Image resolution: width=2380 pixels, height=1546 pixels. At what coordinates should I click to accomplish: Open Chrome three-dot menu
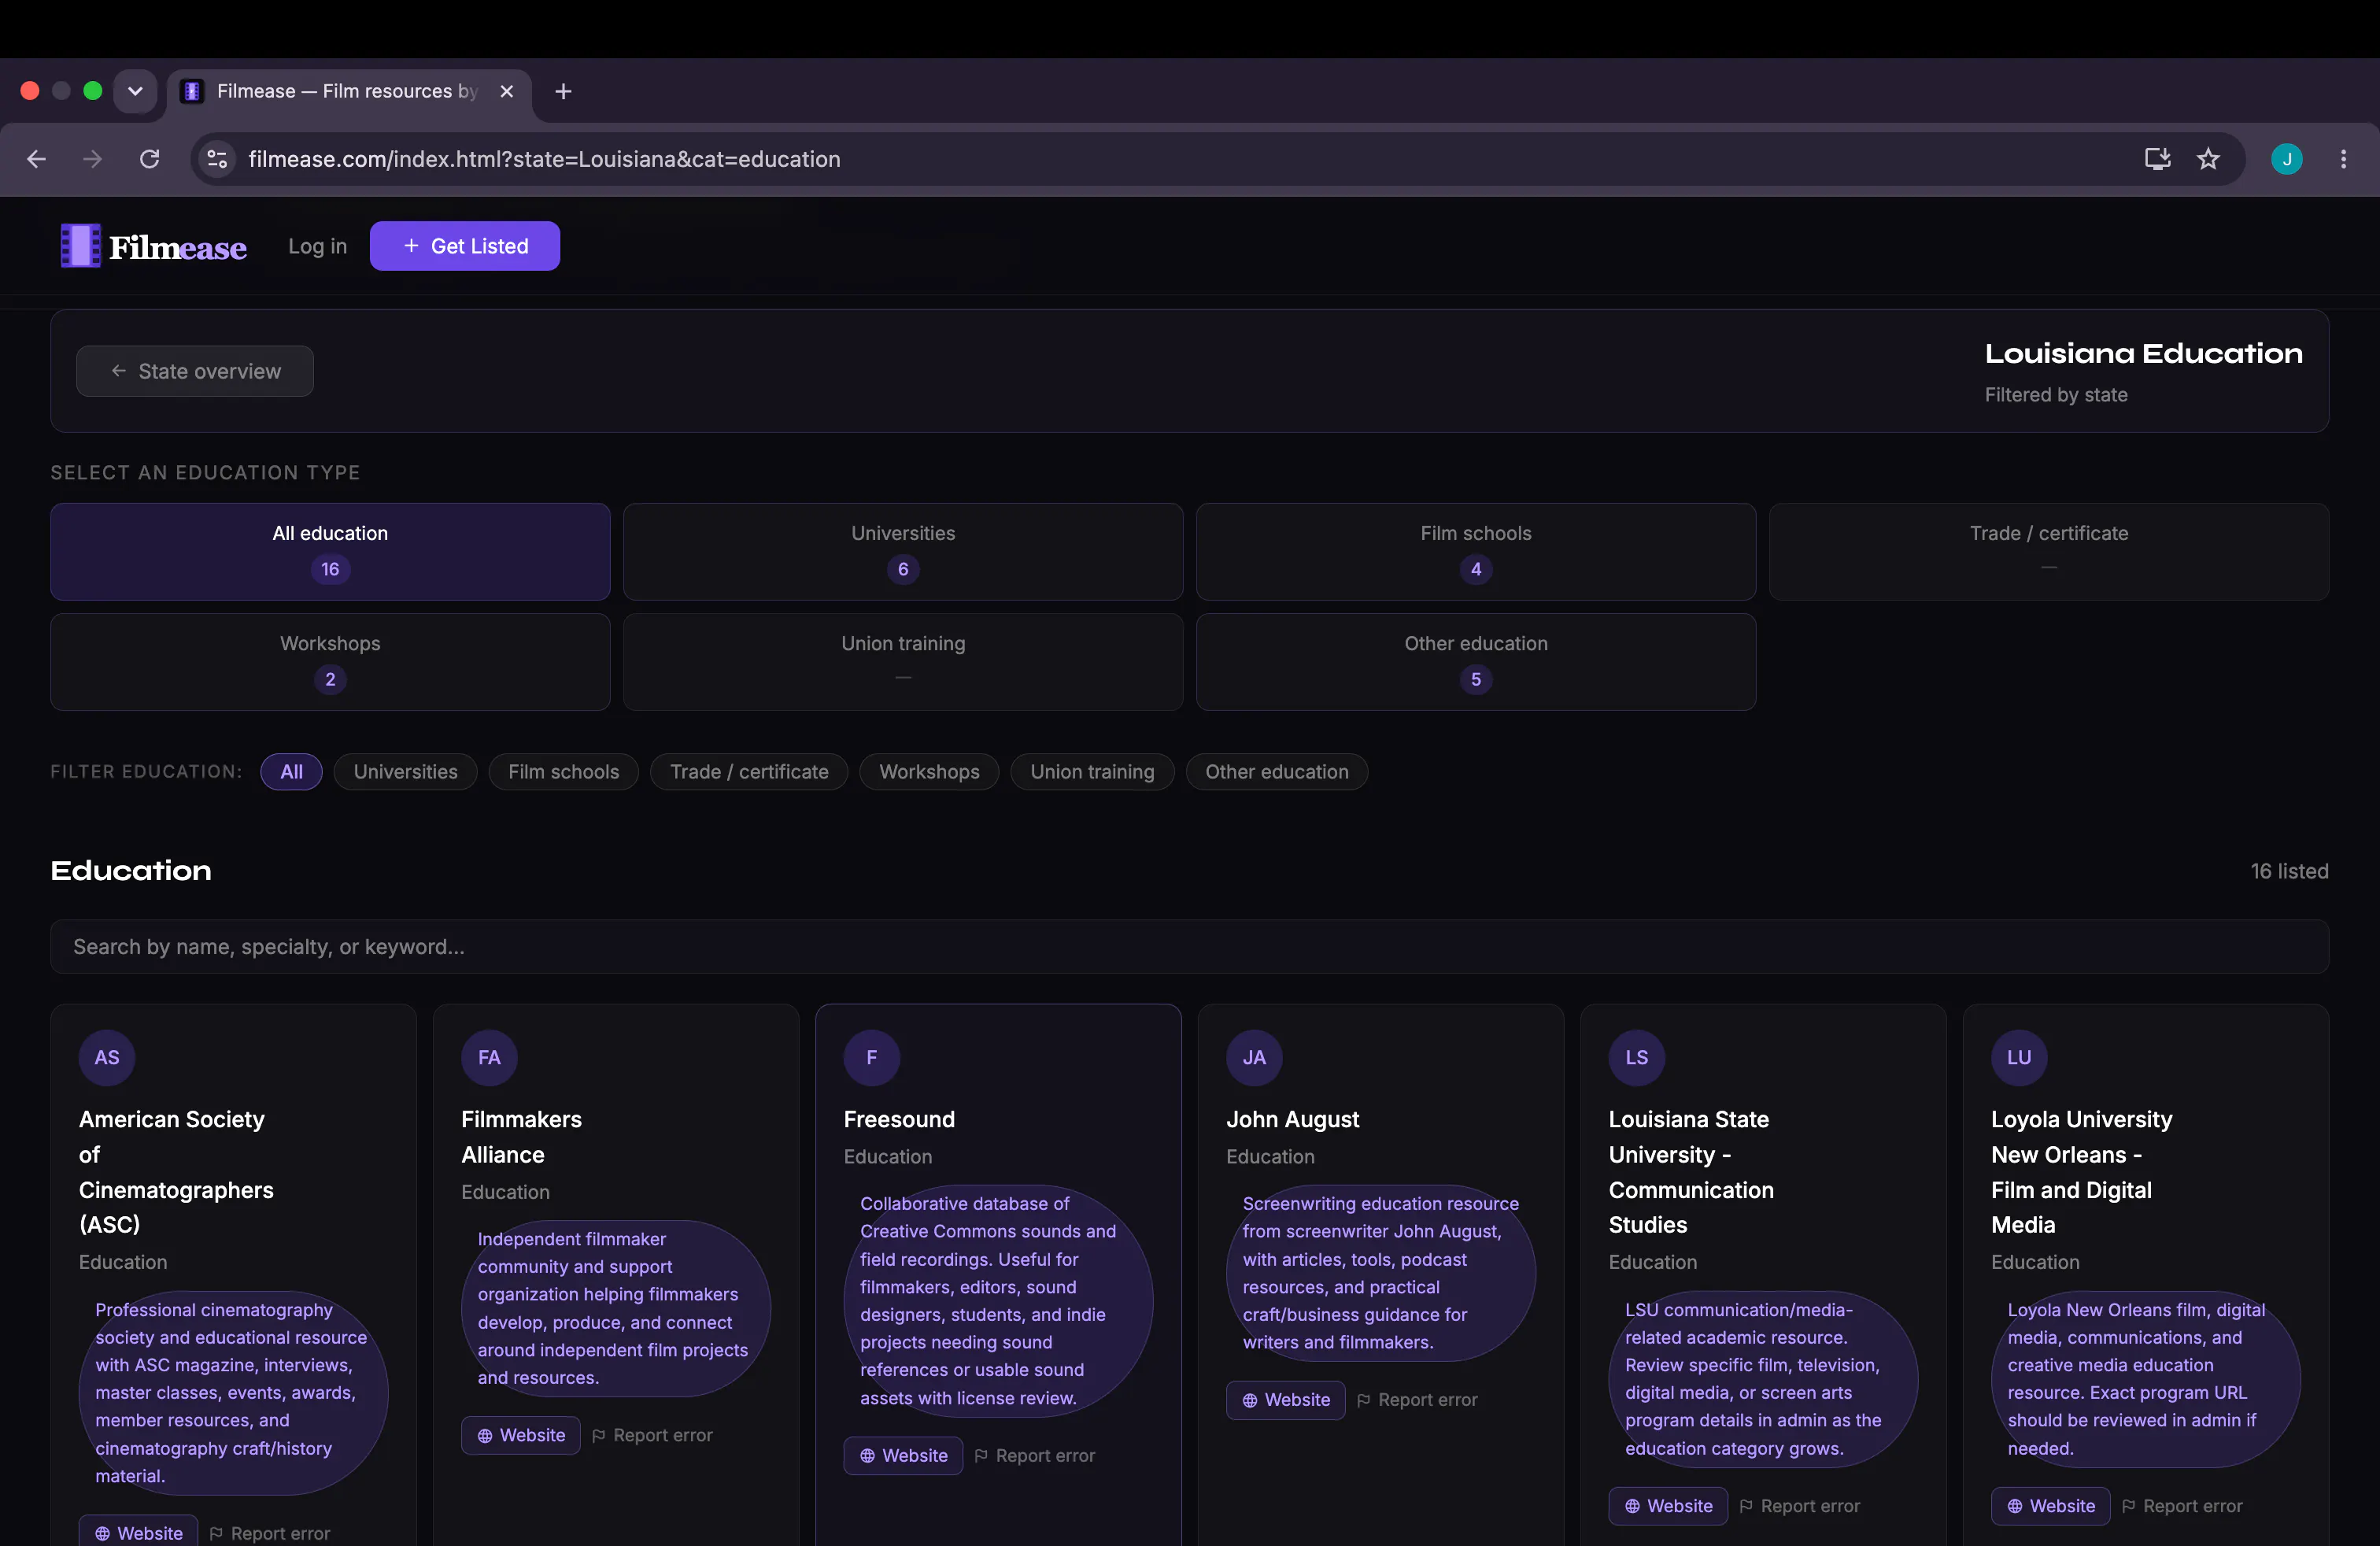tap(2343, 159)
